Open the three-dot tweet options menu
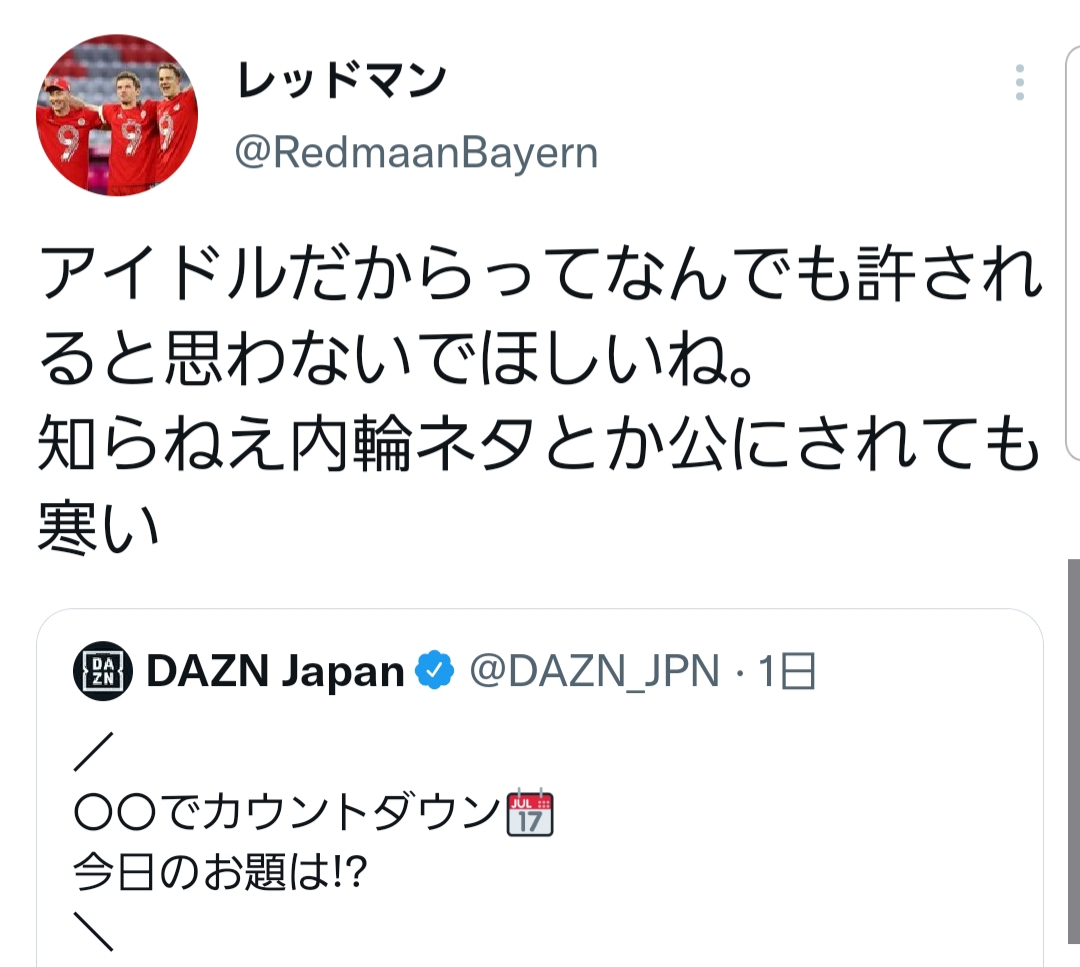 click(x=1019, y=83)
